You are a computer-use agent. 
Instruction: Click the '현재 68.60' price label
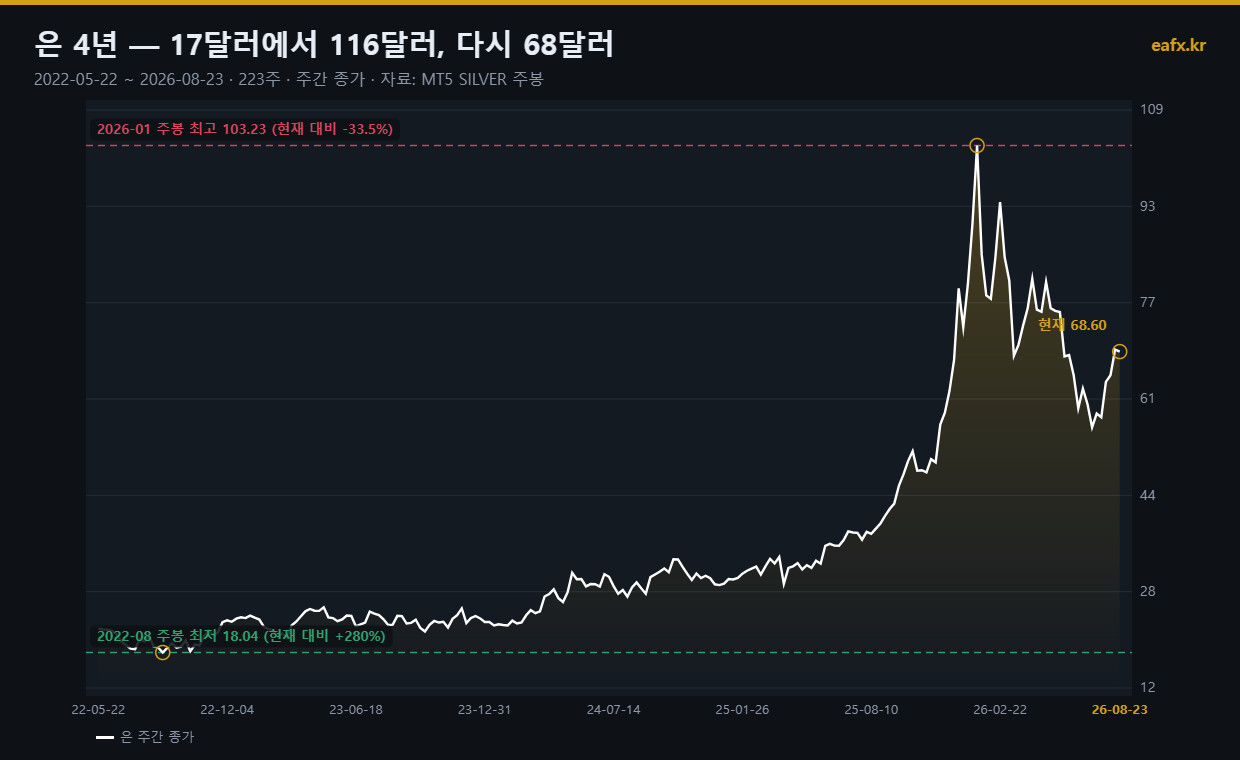[1072, 325]
